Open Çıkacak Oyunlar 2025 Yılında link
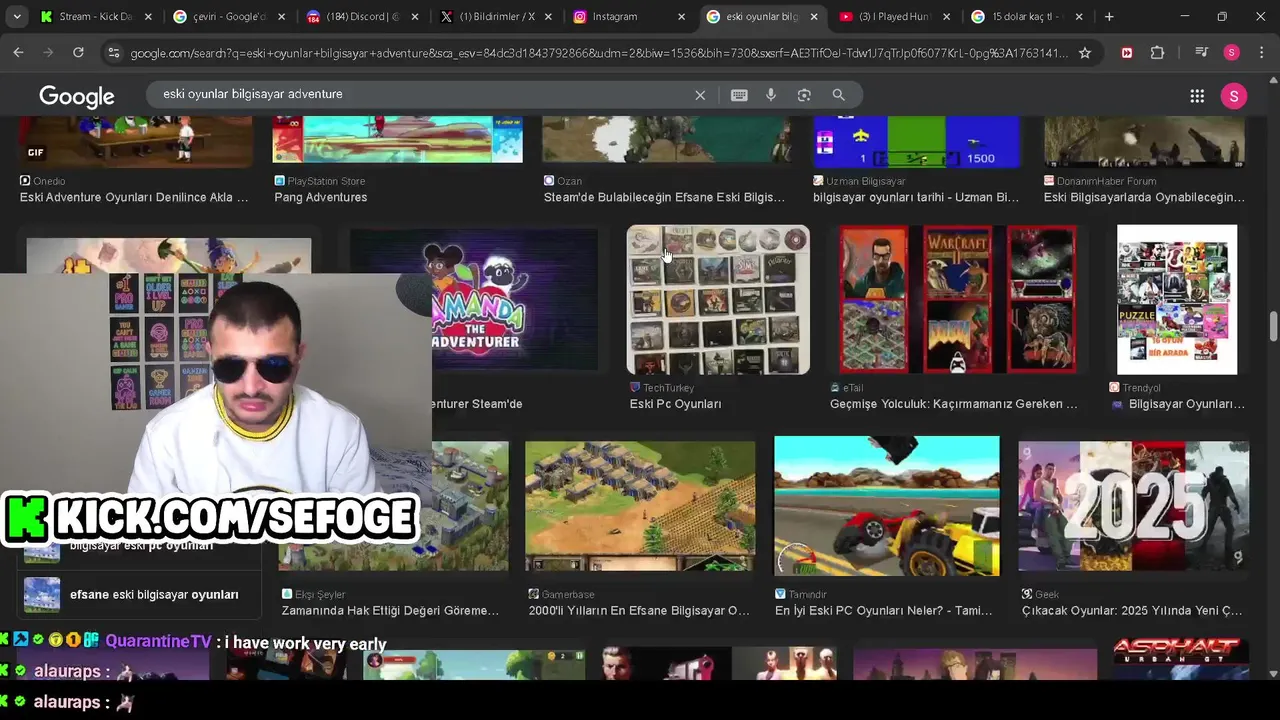This screenshot has height=720, width=1280. (x=1132, y=611)
